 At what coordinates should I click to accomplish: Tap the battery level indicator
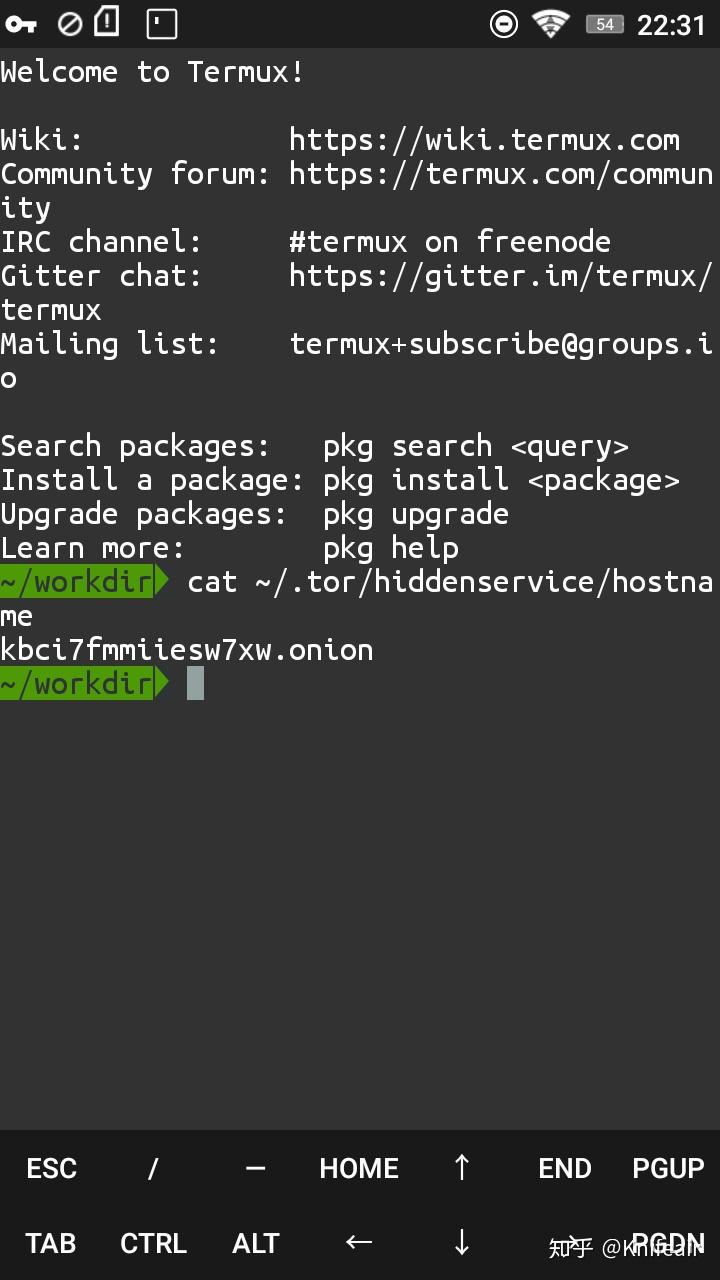coord(604,24)
